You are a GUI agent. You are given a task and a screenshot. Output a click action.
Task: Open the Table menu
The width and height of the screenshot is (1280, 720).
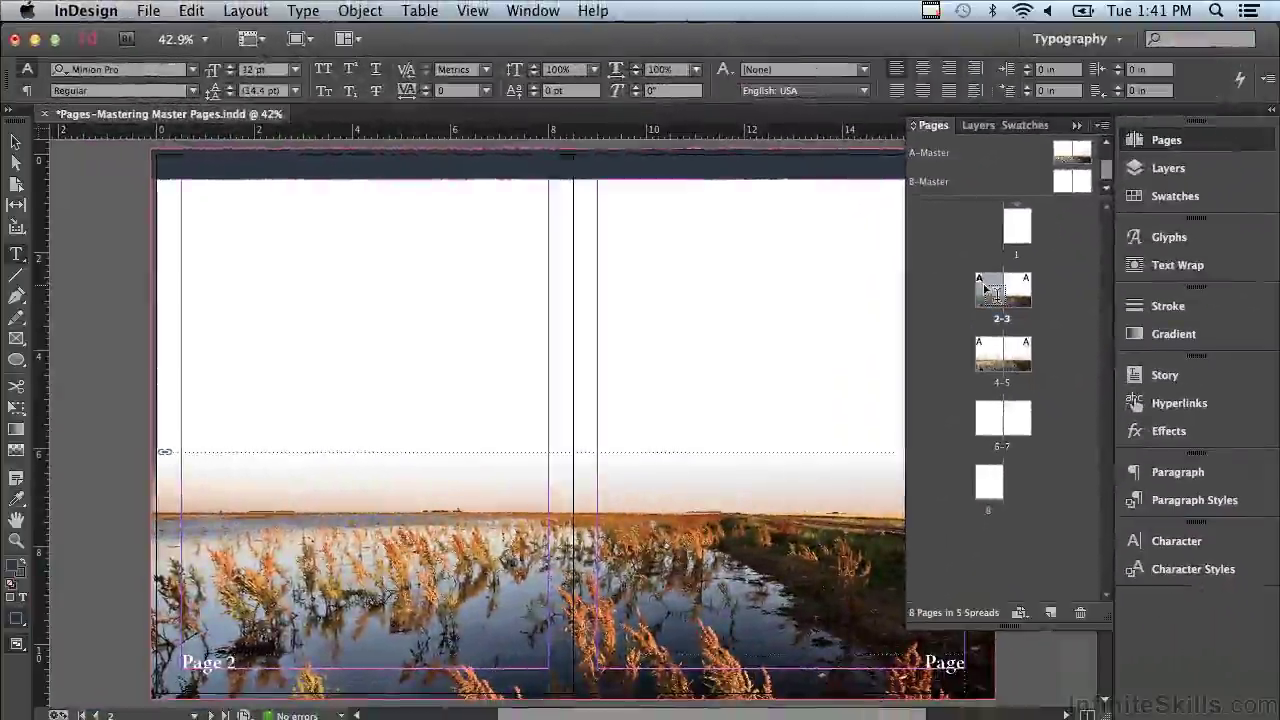pyautogui.click(x=419, y=11)
